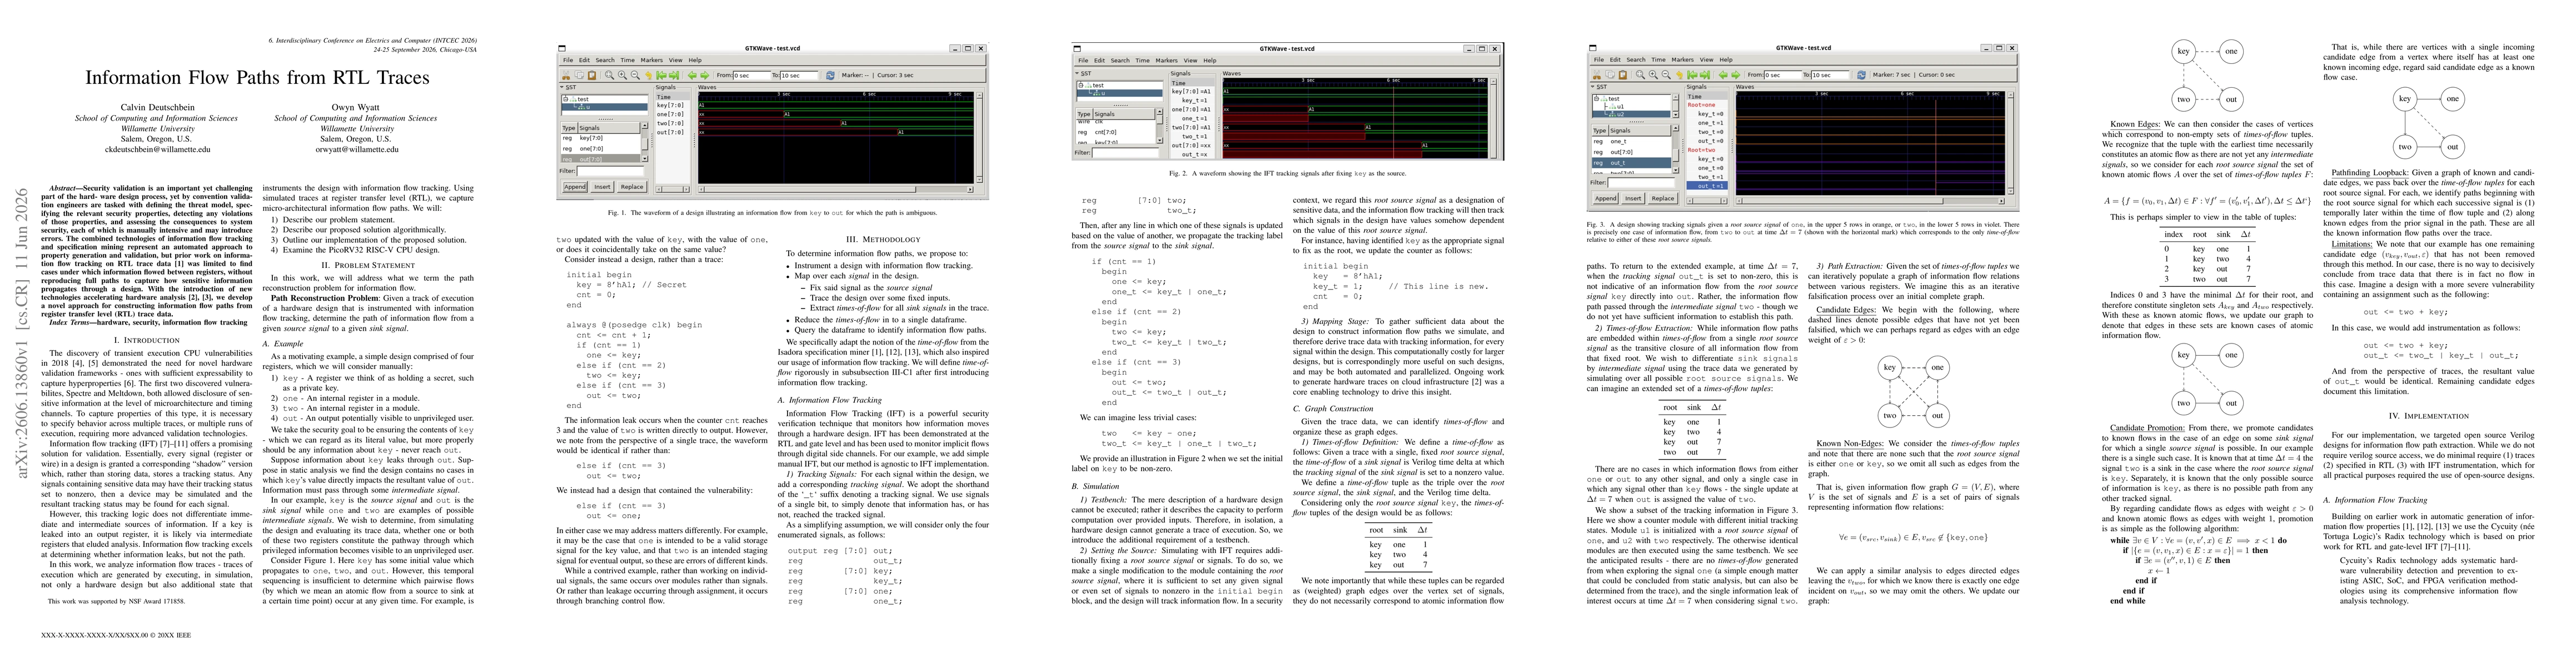Open the File menu in Fig. 1 GTKWave
This screenshot has width=2576, height=667.
tap(568, 61)
